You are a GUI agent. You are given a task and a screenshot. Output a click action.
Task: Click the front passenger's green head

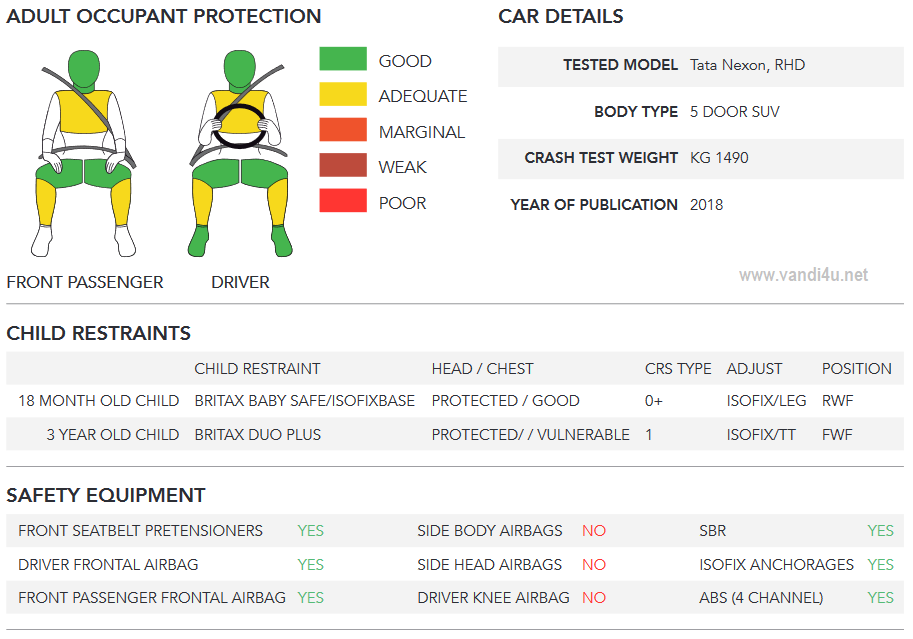point(84,70)
